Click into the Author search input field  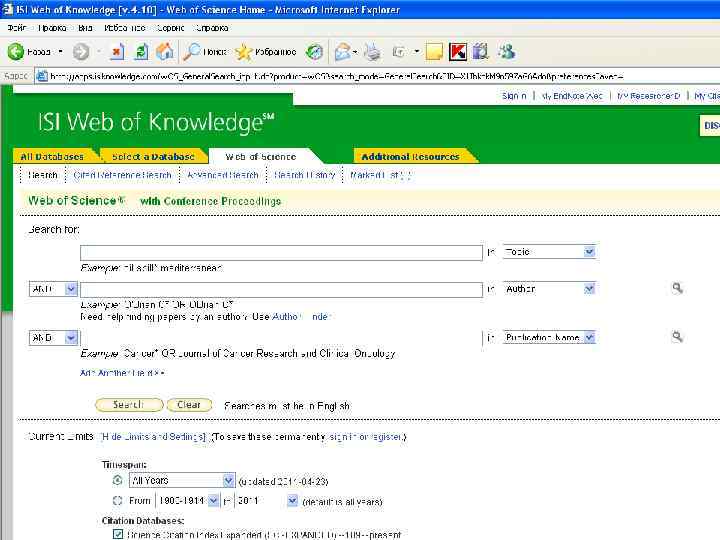[x=281, y=290]
